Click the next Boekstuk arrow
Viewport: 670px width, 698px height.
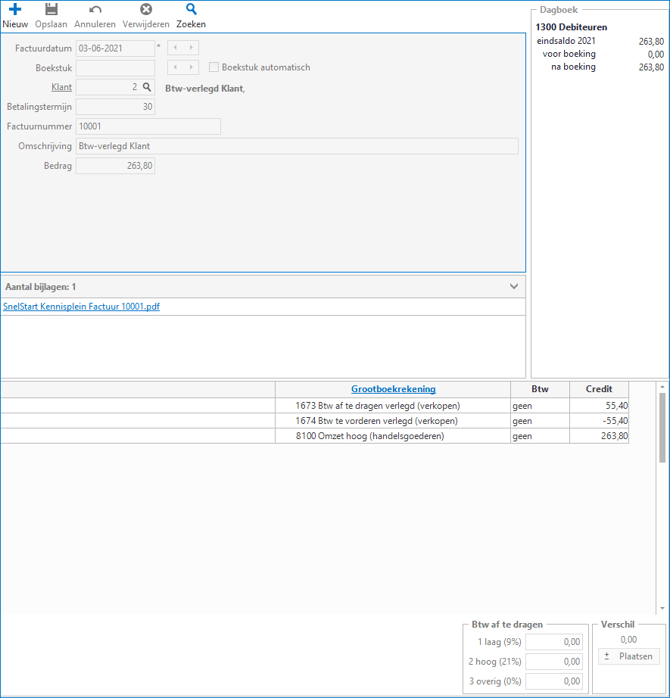191,68
